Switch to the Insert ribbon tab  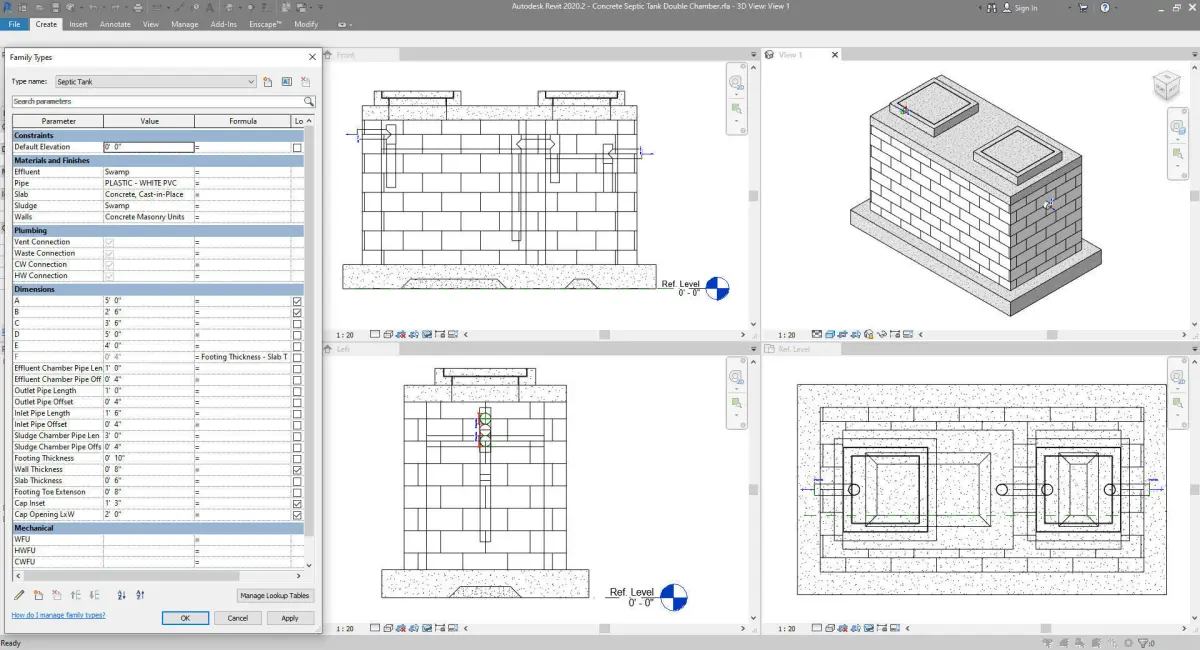point(78,23)
